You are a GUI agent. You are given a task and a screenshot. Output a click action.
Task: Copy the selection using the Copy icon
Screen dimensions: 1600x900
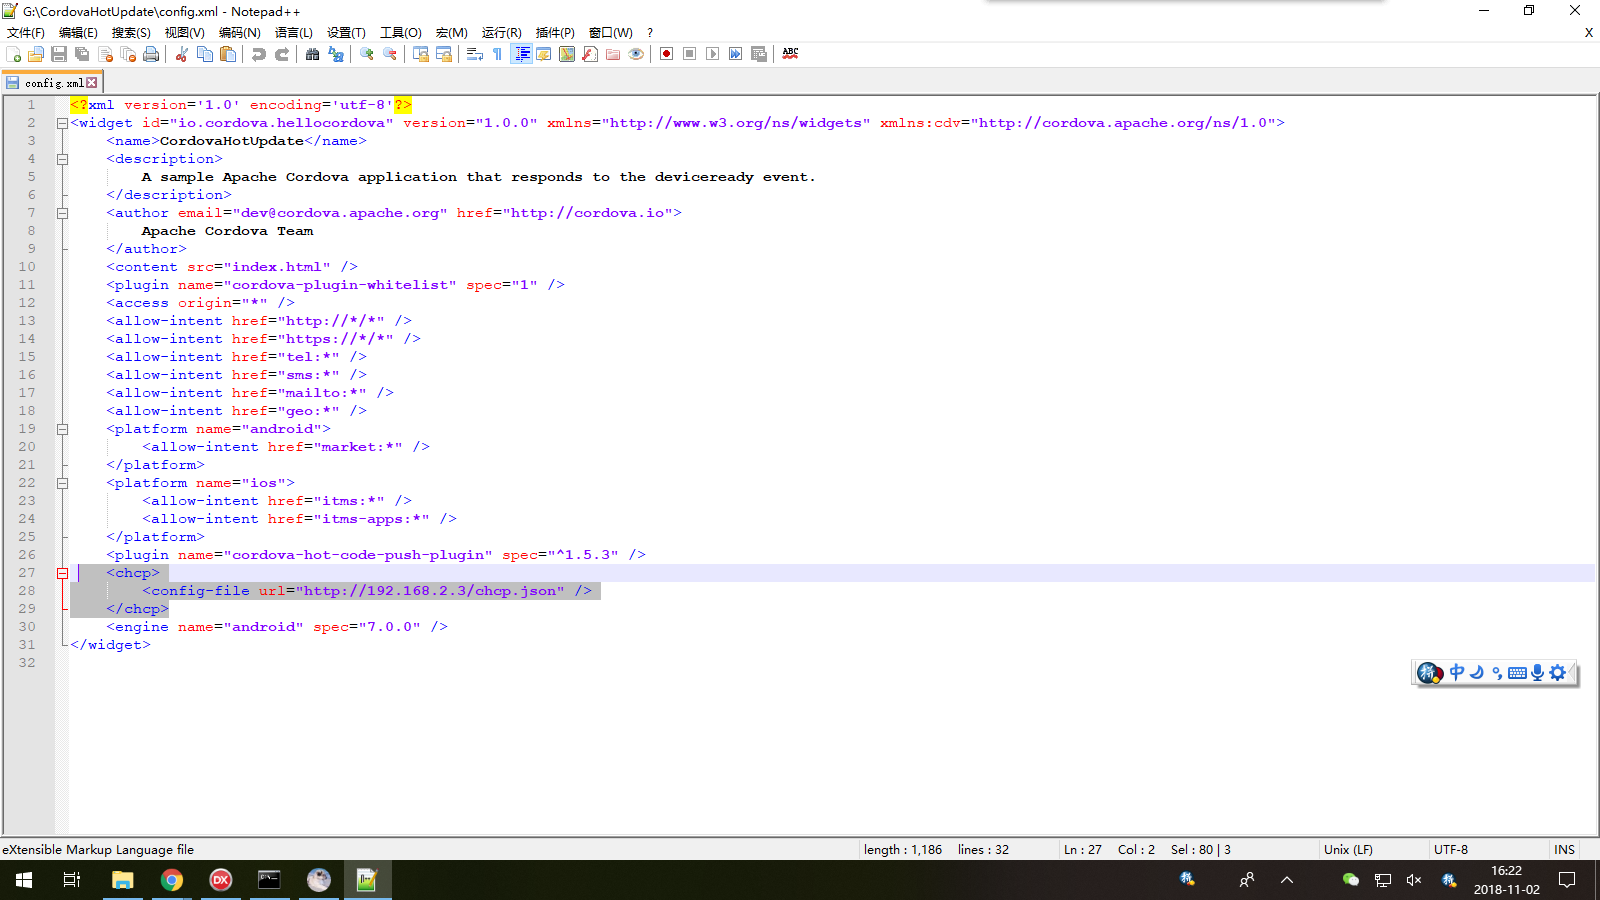click(205, 54)
